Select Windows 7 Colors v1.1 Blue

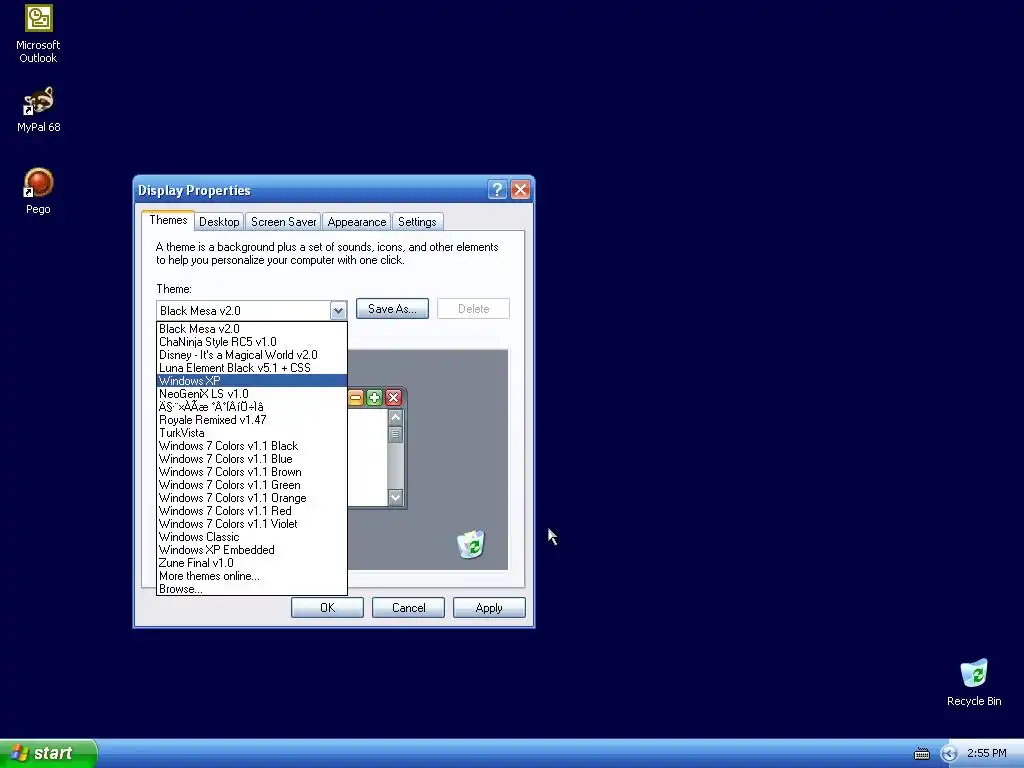[x=251, y=459]
